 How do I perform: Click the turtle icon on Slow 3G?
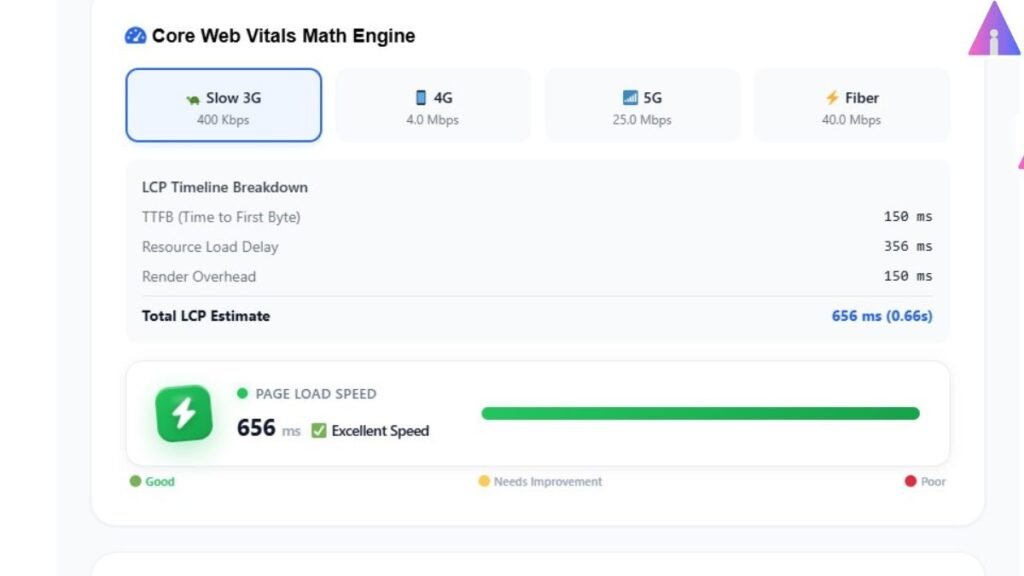point(193,99)
